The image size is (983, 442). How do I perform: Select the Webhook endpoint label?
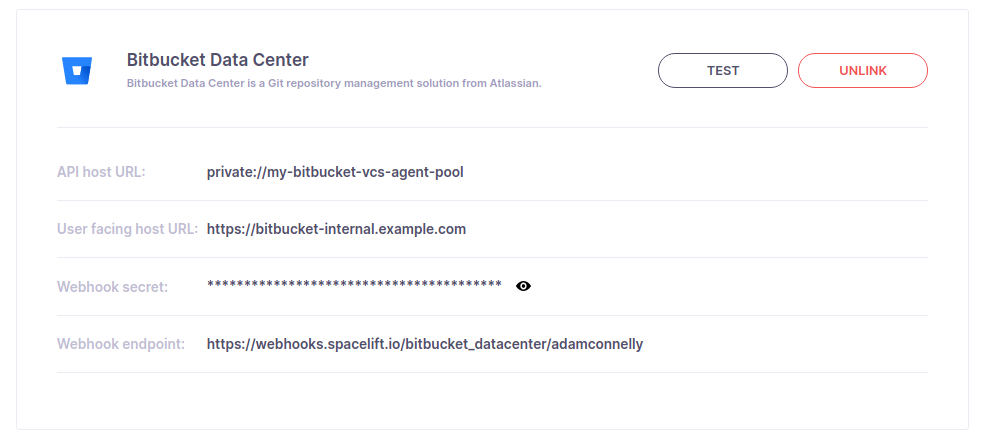click(x=121, y=344)
